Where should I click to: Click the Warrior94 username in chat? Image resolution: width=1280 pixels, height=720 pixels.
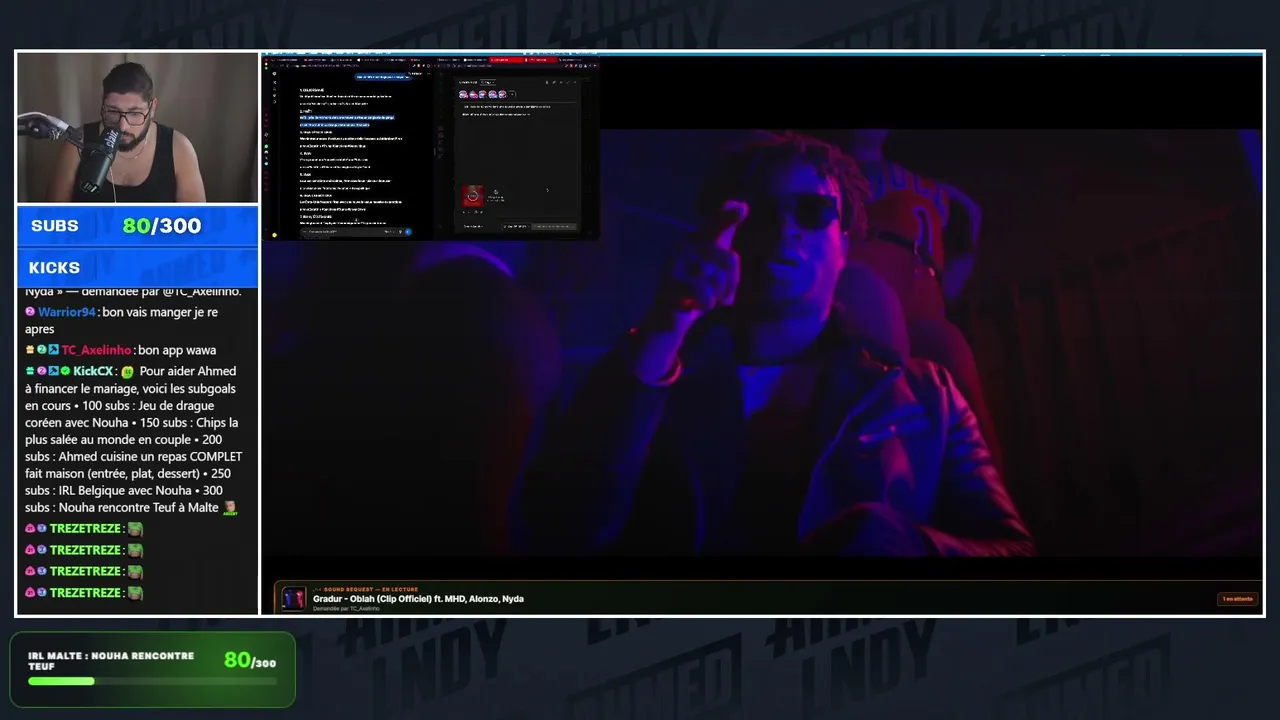point(67,312)
